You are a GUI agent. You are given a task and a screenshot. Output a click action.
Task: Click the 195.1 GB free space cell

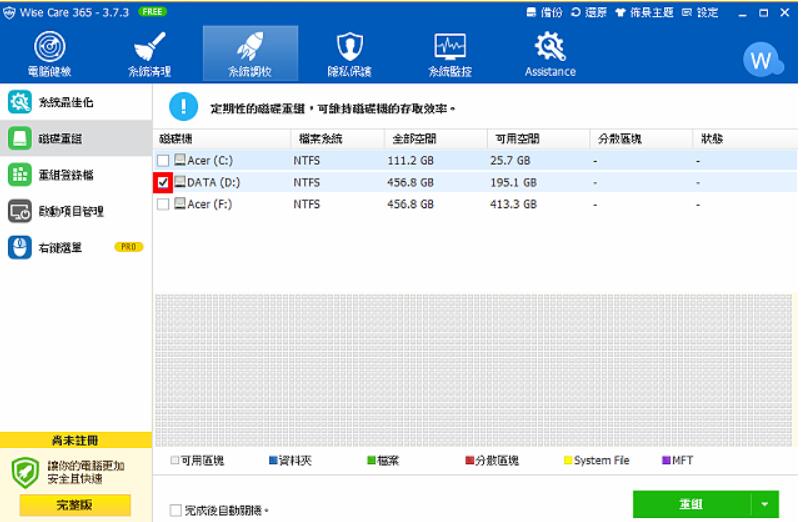[513, 182]
